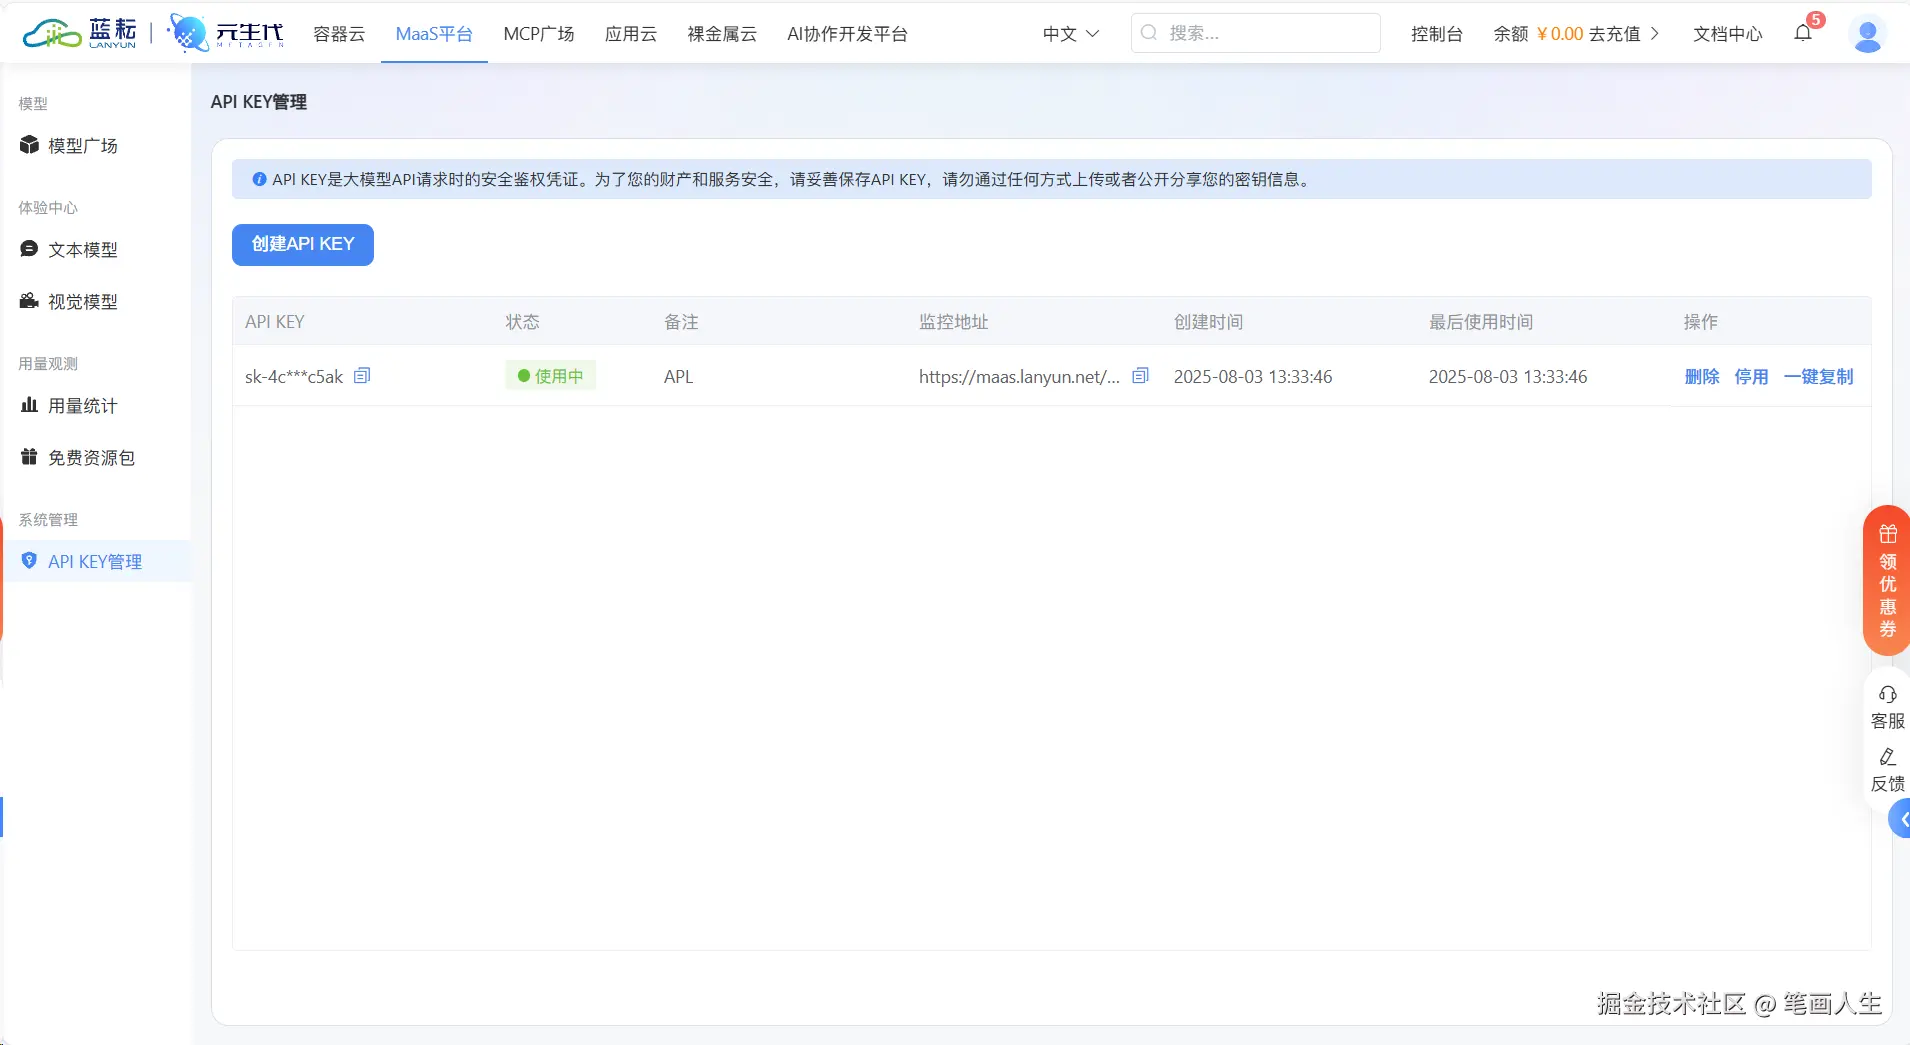
Task: Open customer service via the headset icon
Action: click(x=1888, y=693)
